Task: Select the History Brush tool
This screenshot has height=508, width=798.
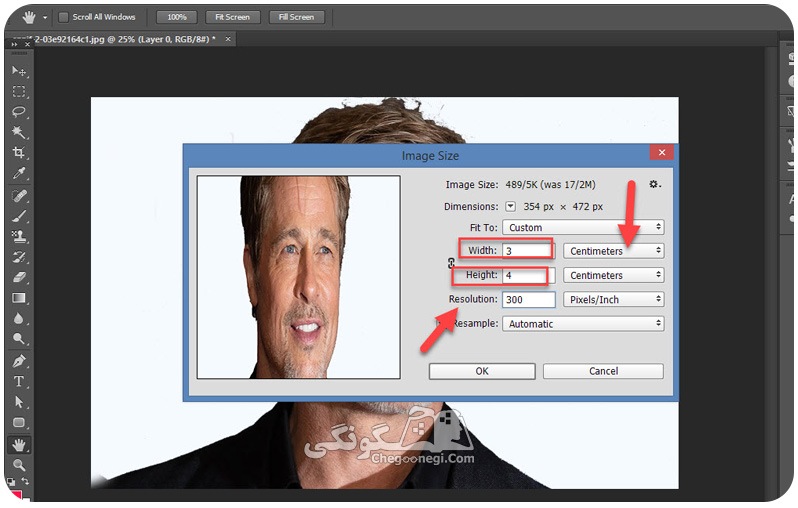Action: click(x=19, y=257)
